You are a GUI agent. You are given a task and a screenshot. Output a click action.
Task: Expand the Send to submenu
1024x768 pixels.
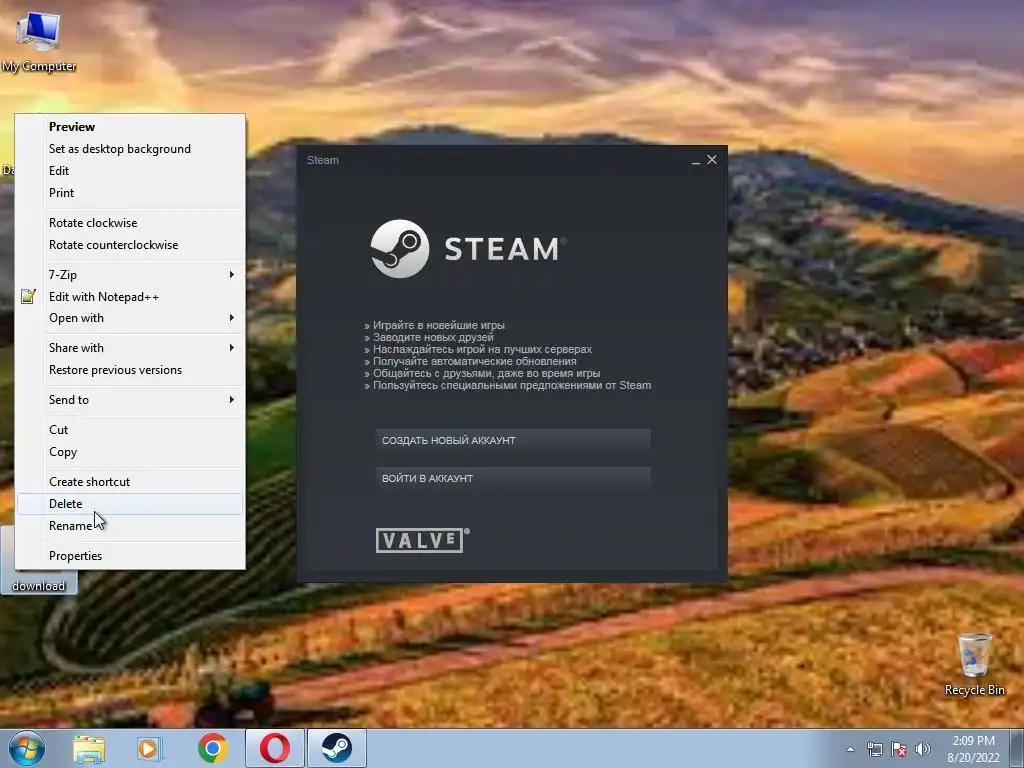tap(130, 400)
